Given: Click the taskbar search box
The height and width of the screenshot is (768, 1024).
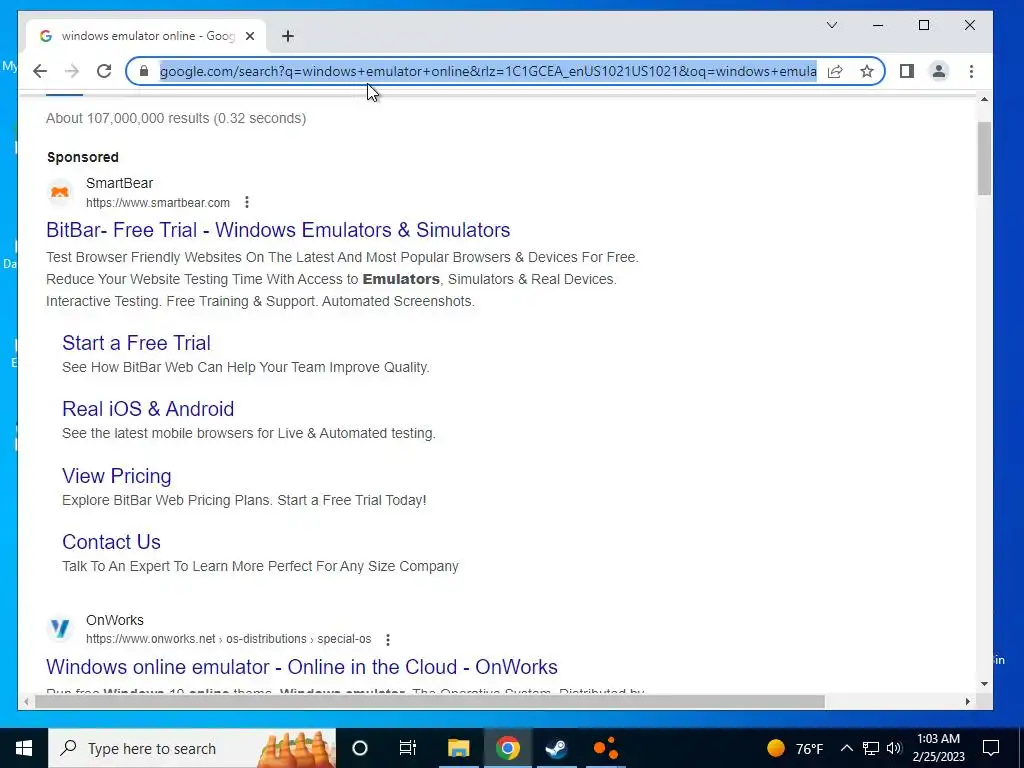Looking at the screenshot, I should (x=192, y=748).
